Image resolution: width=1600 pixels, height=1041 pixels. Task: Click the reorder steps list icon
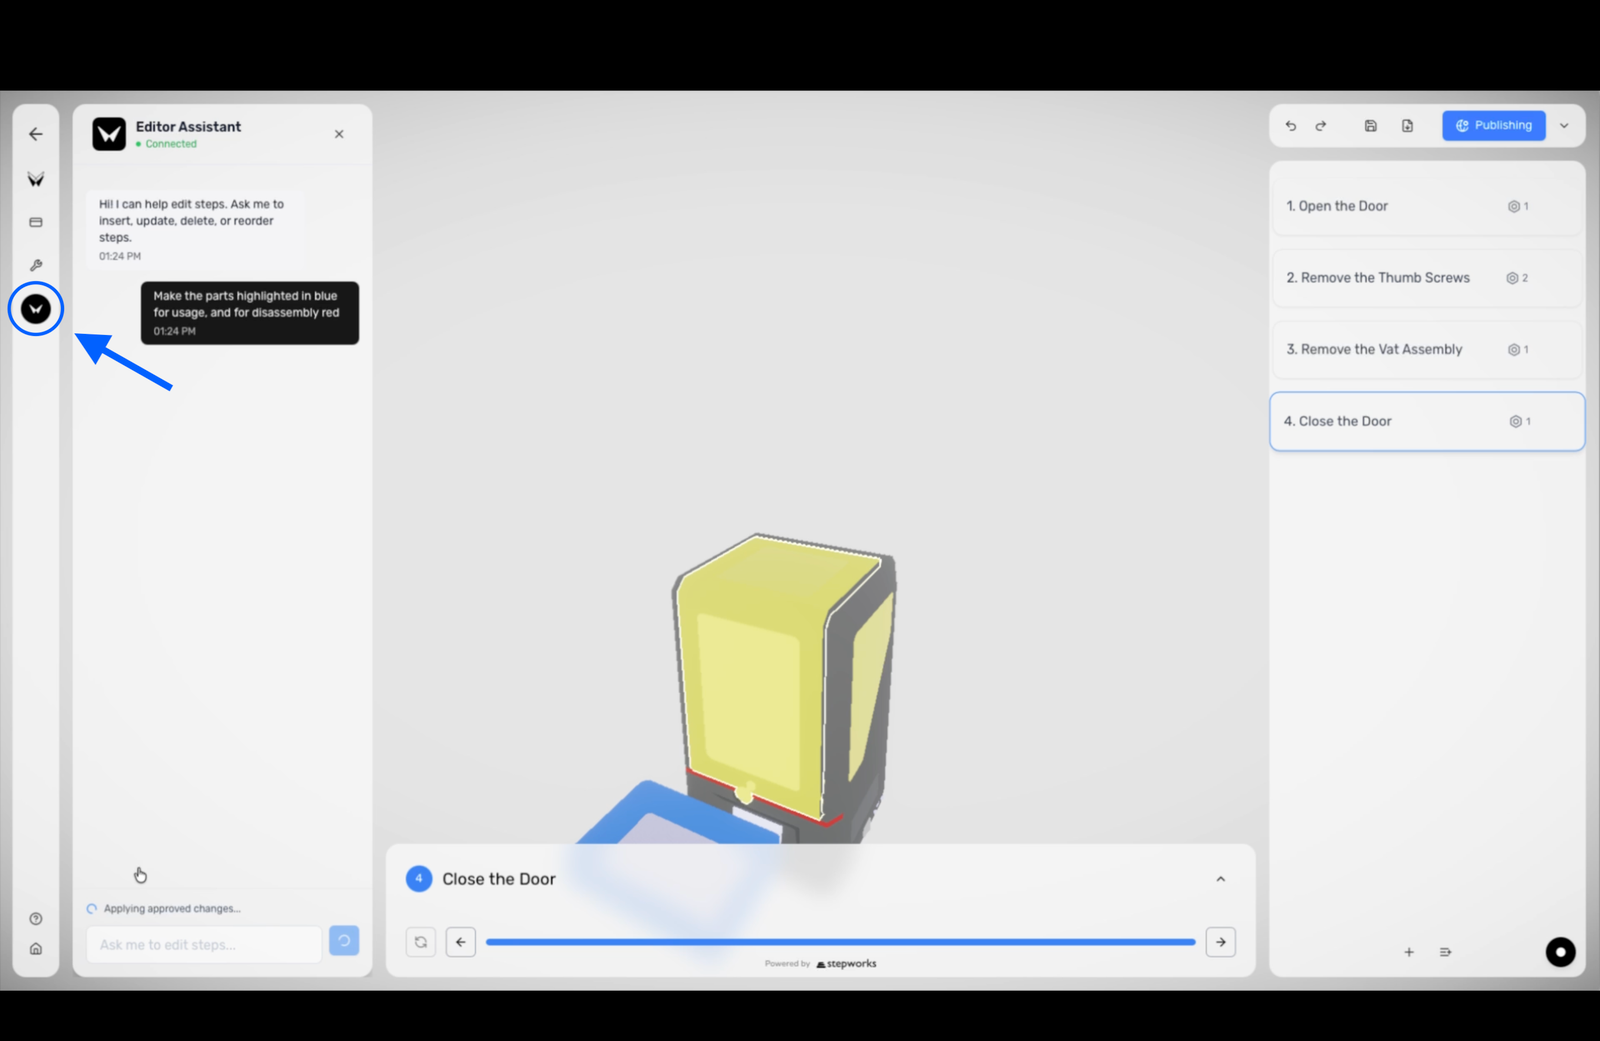(1445, 952)
